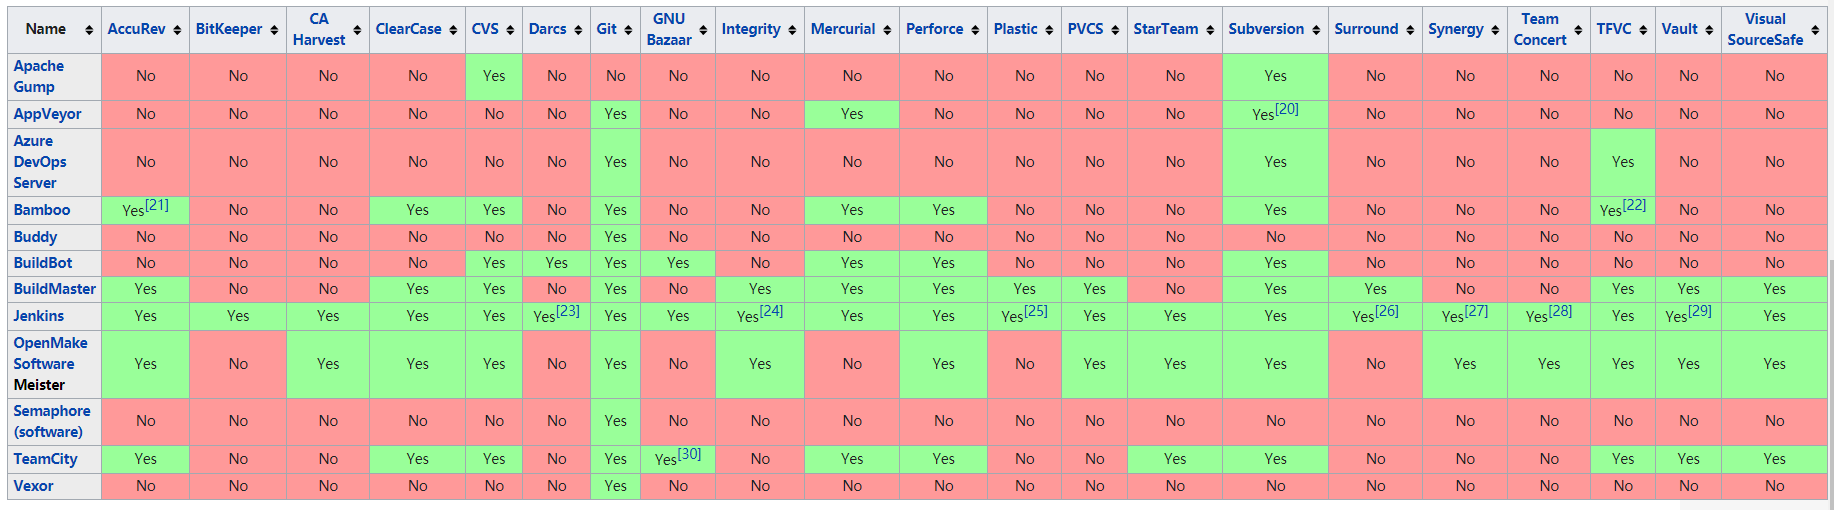1834x510 pixels.
Task: Open the Azure DevOps Server link
Action: point(40,162)
